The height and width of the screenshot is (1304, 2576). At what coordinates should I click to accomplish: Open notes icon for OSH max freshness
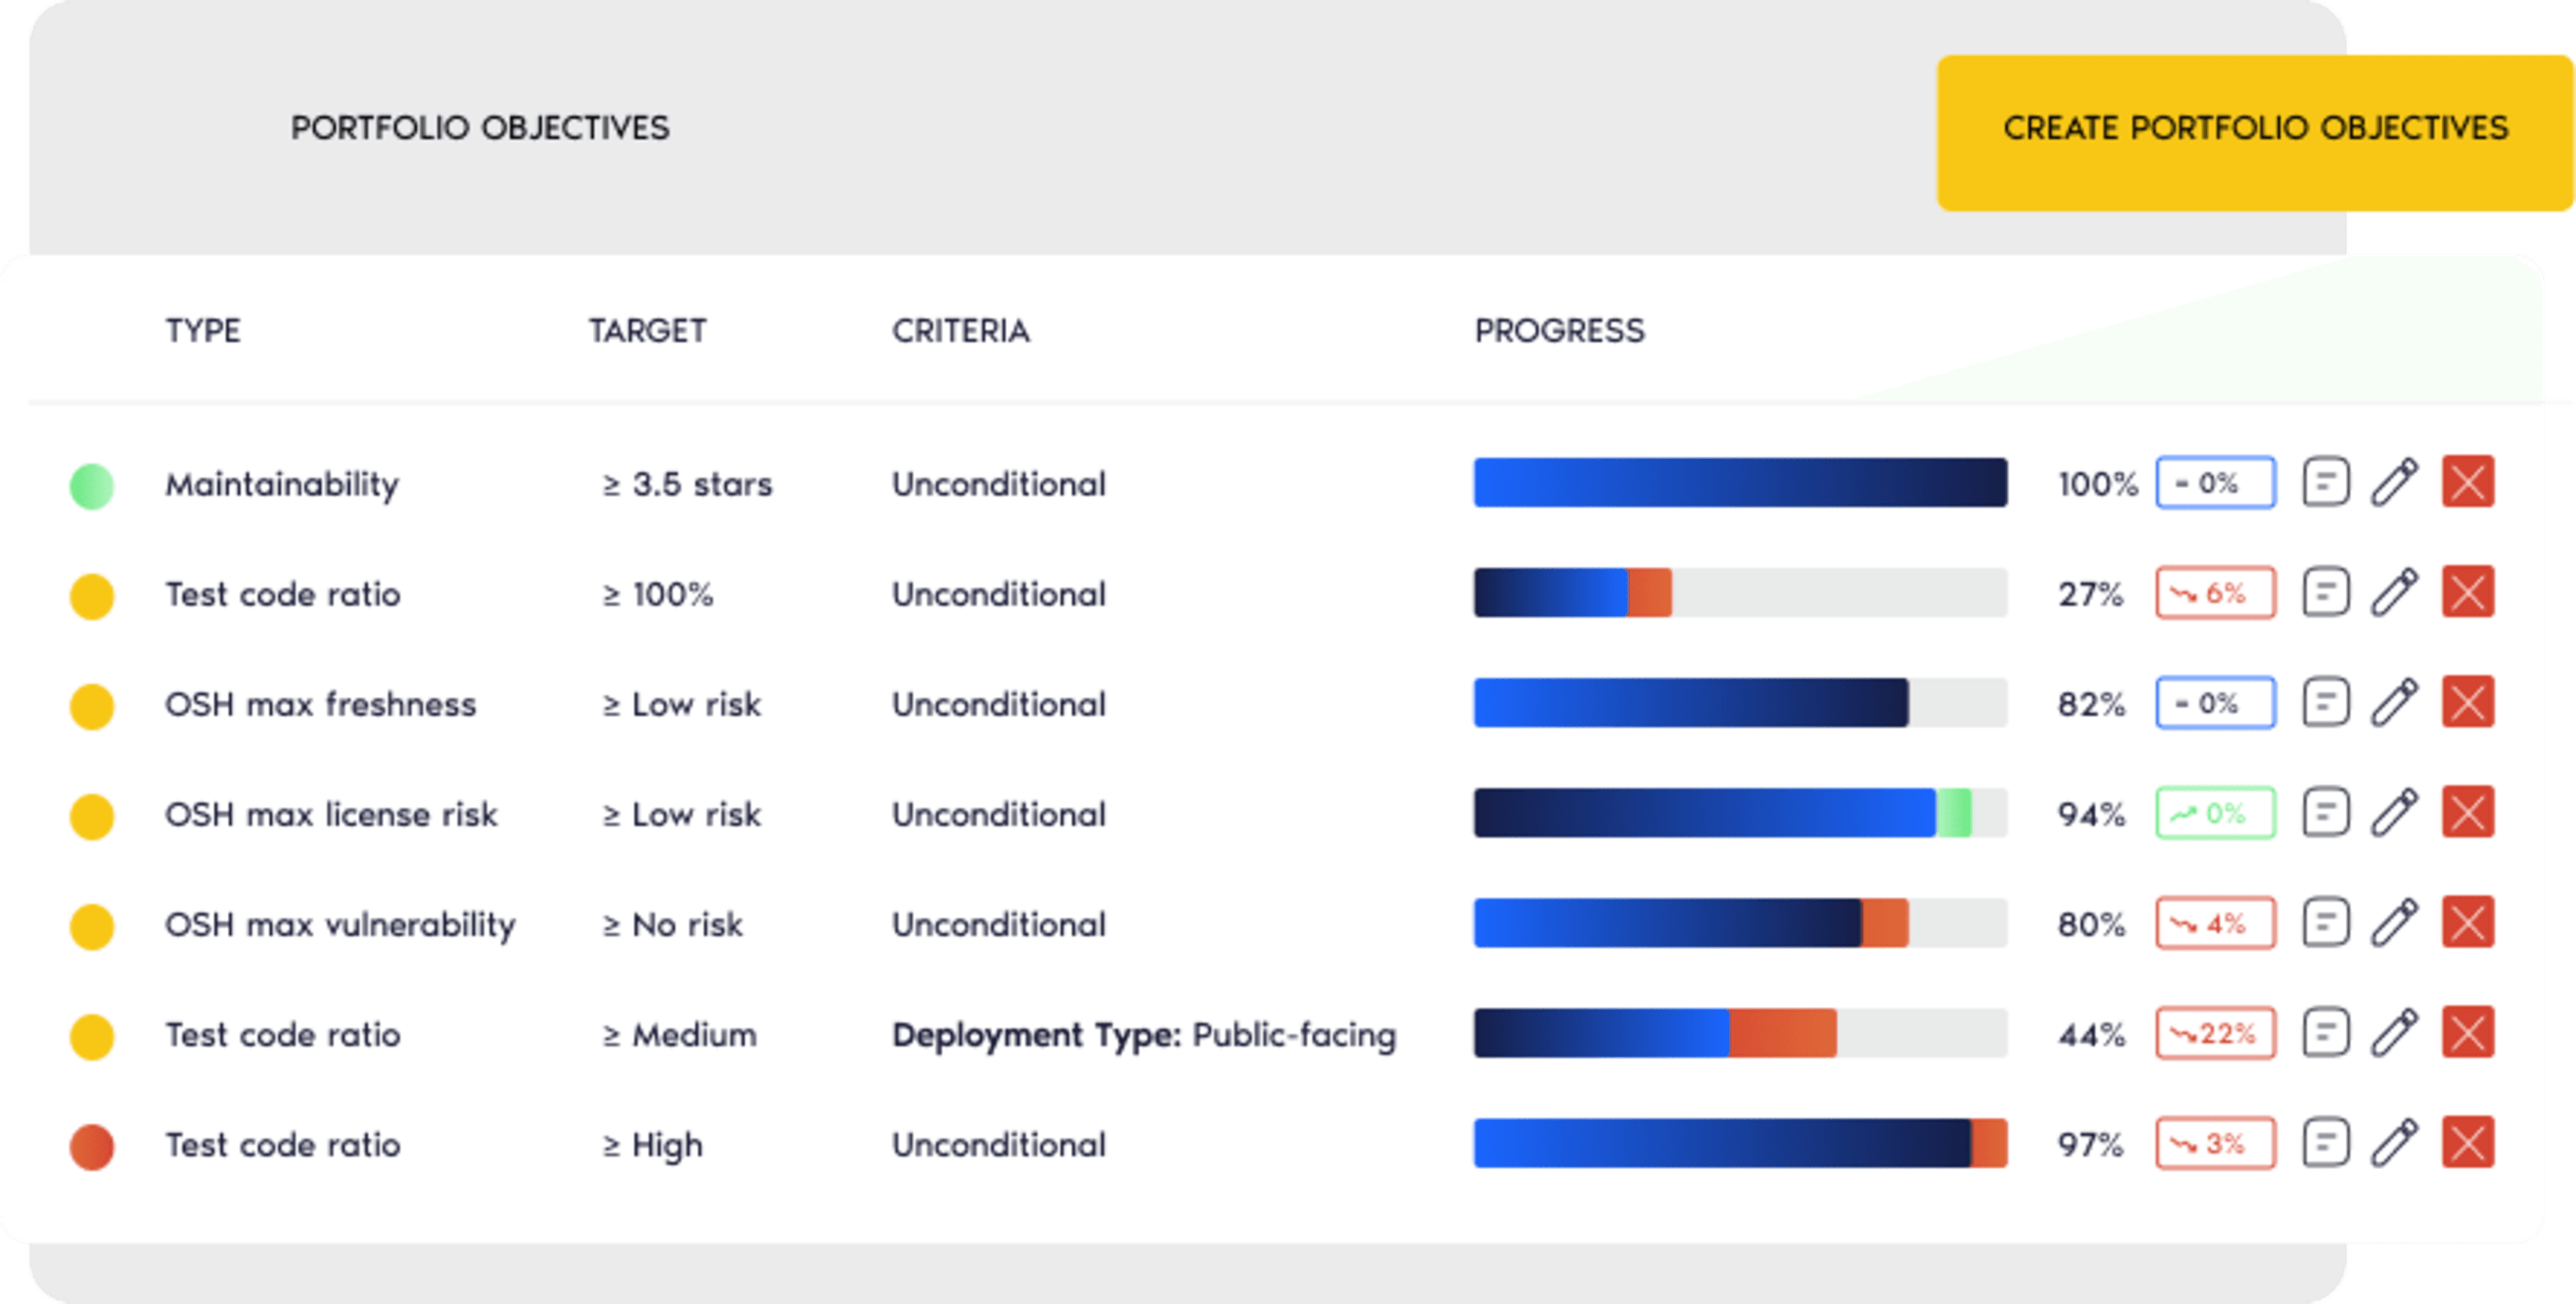pos(2325,703)
